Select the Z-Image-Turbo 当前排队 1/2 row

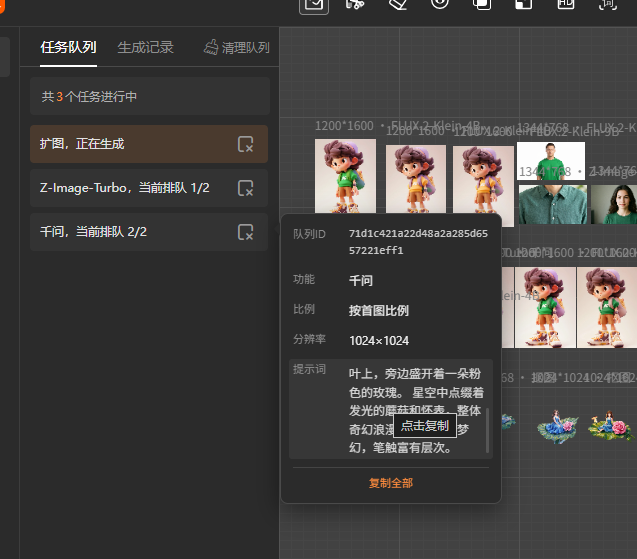(x=149, y=188)
